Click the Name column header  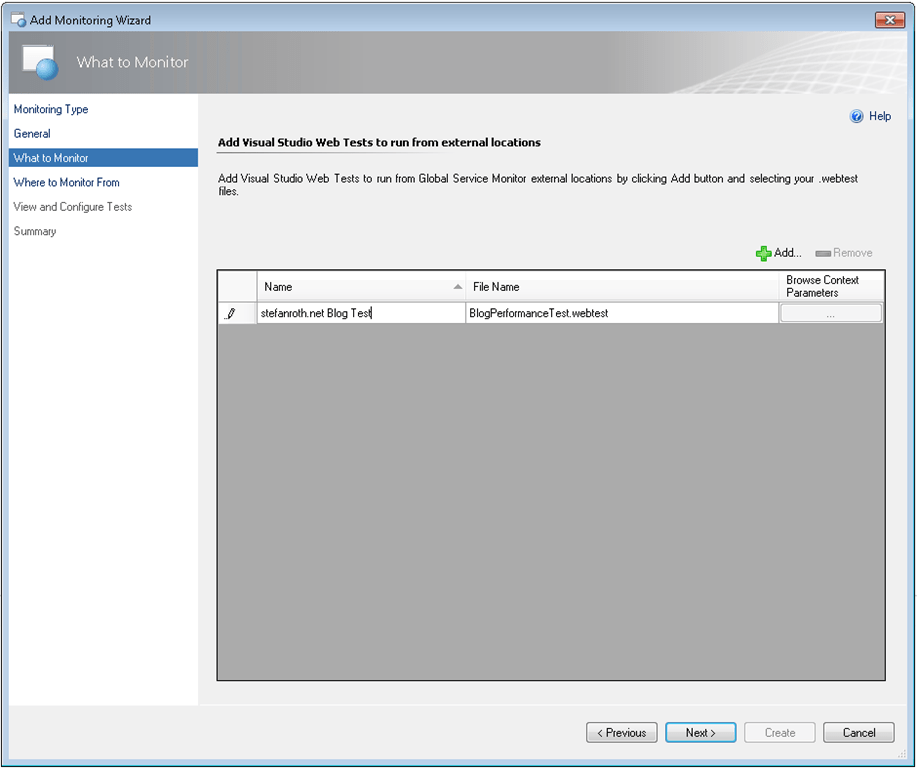pyautogui.click(x=361, y=287)
